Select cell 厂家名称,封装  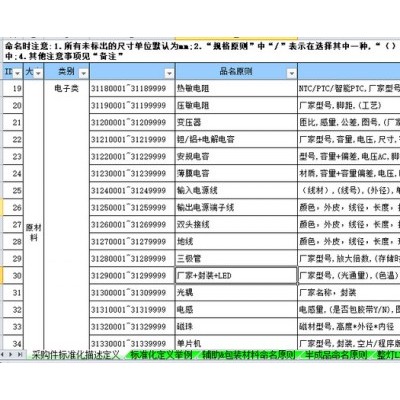pyautogui.click(x=349, y=292)
